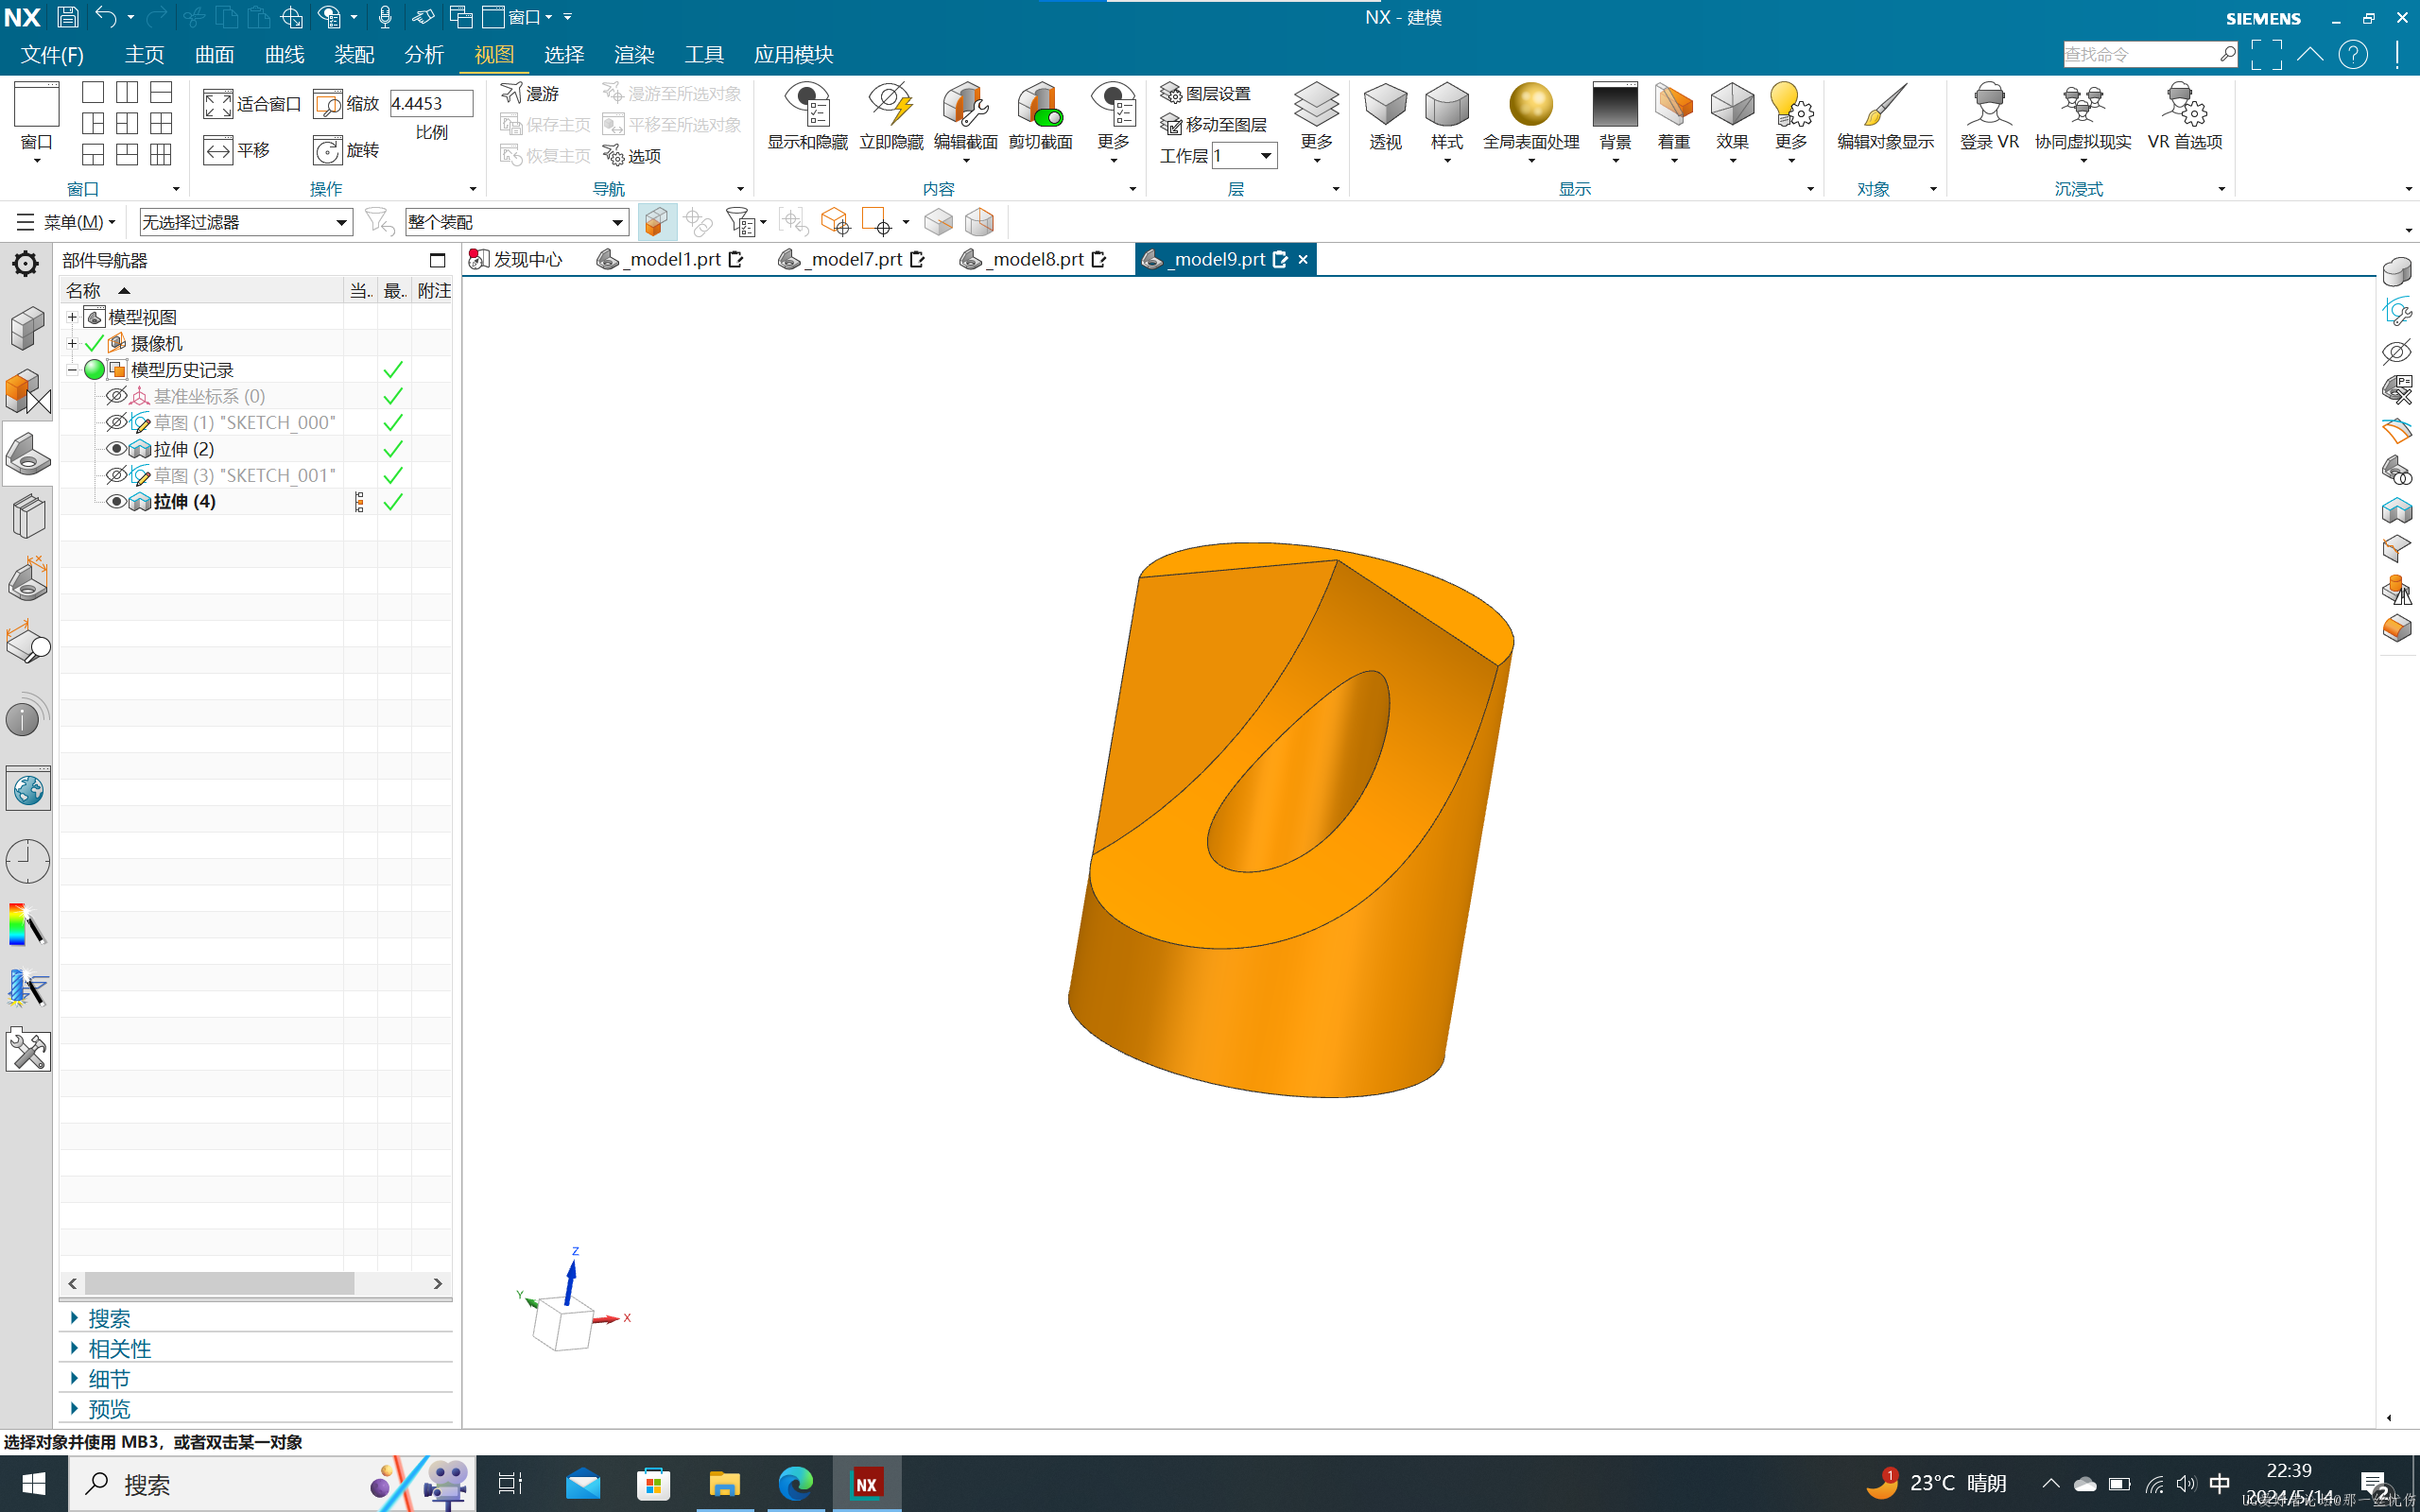The image size is (2420, 1512).
Task: Switch to the 曲面 ribbon tab
Action: (x=214, y=54)
